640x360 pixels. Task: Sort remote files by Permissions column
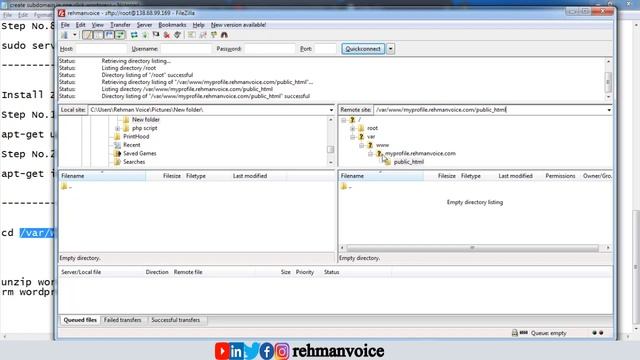560,176
